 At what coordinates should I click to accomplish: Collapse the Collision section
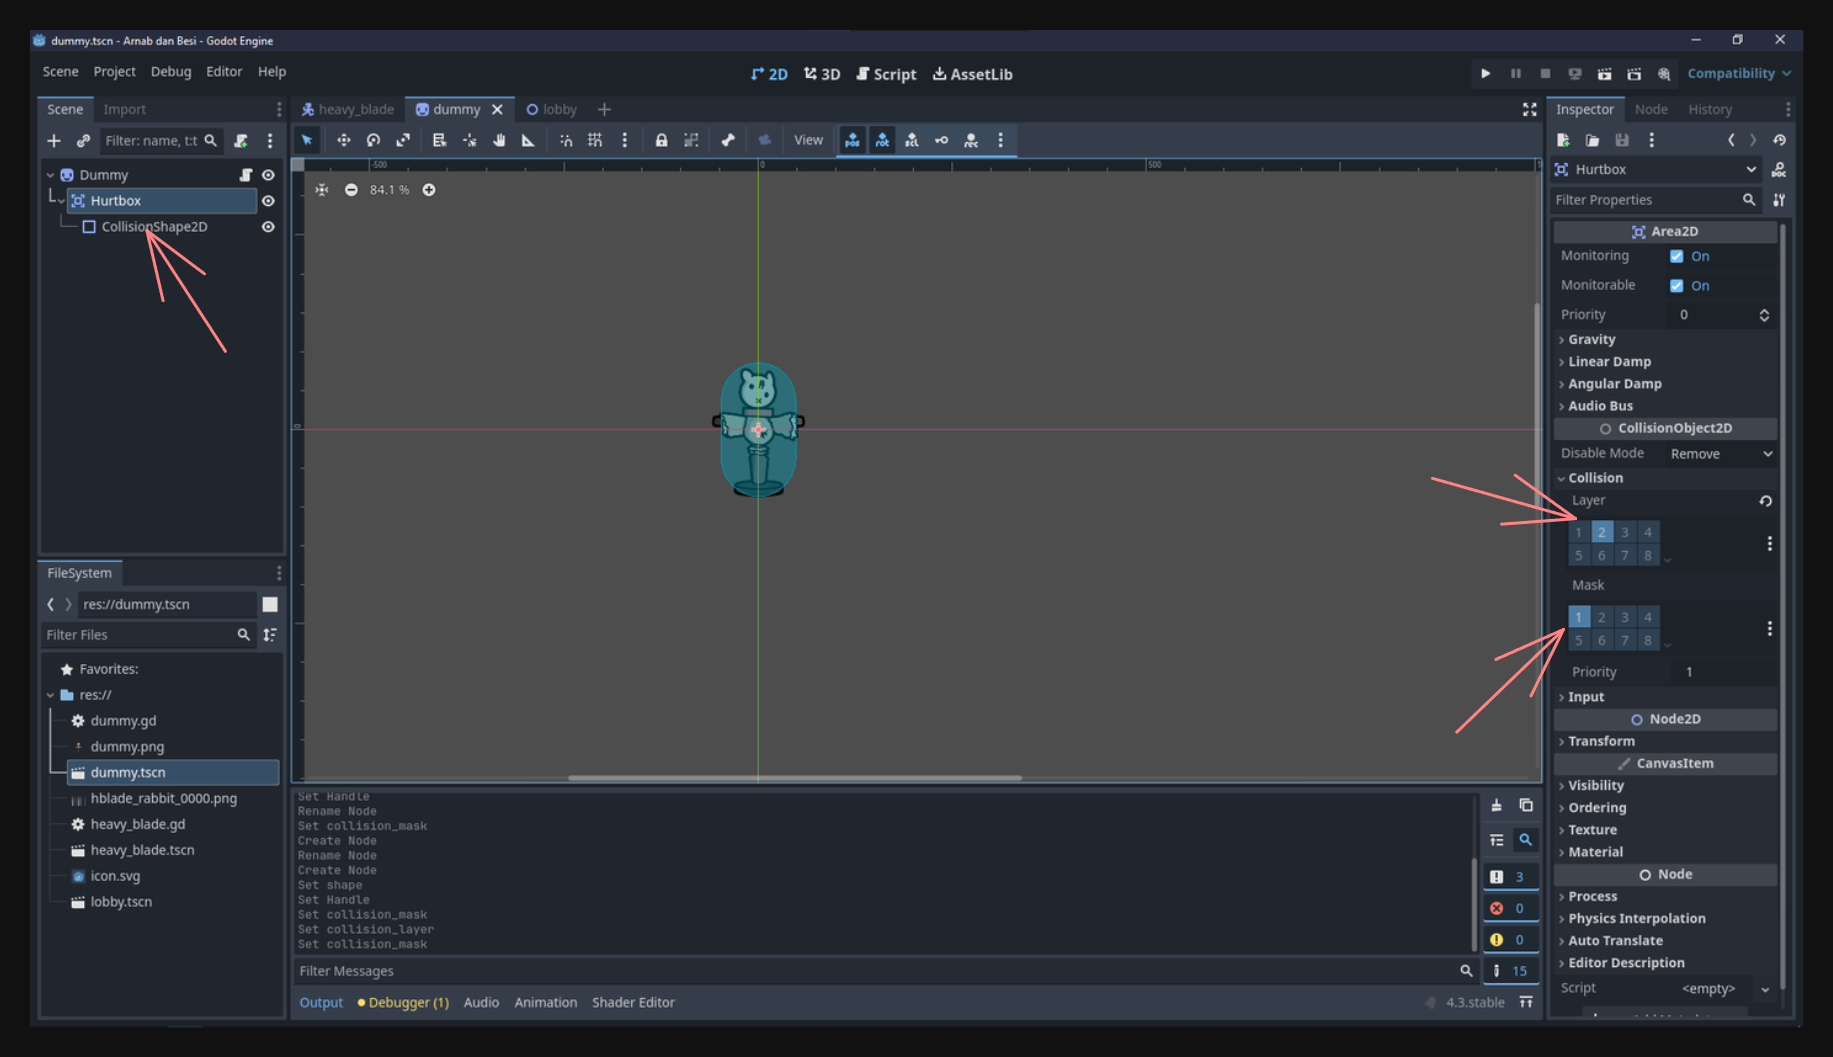1665,478
